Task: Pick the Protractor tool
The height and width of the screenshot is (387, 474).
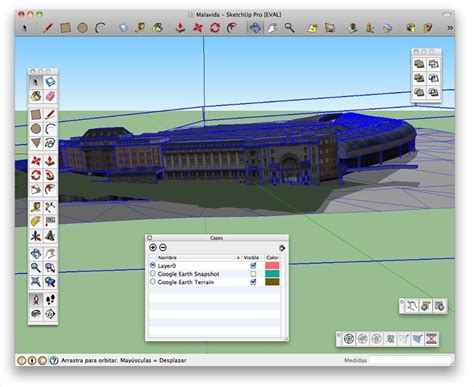Action: 36,221
